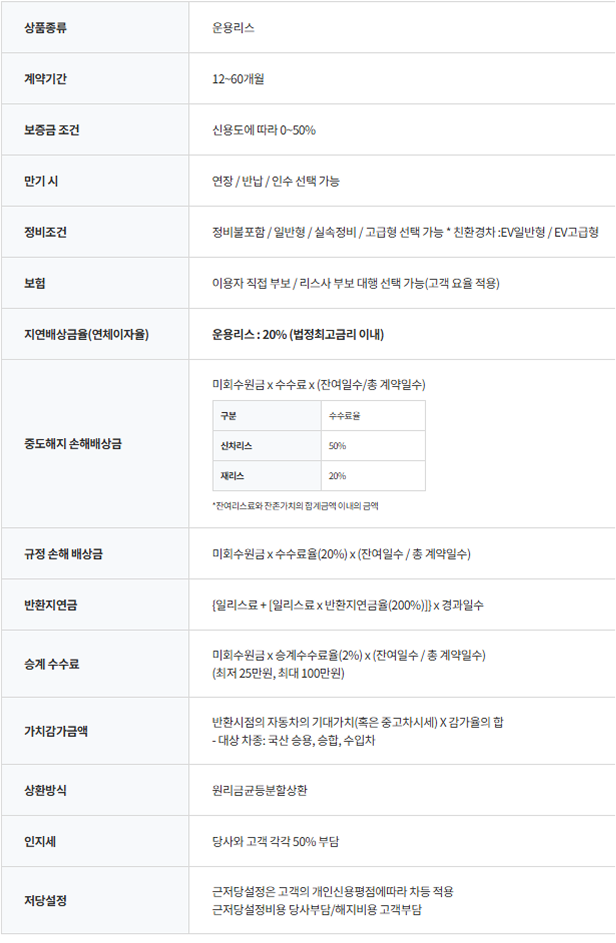This screenshot has width=616, height=943.
Task: Click the 보험 row header
Action: pyautogui.click(x=35, y=283)
